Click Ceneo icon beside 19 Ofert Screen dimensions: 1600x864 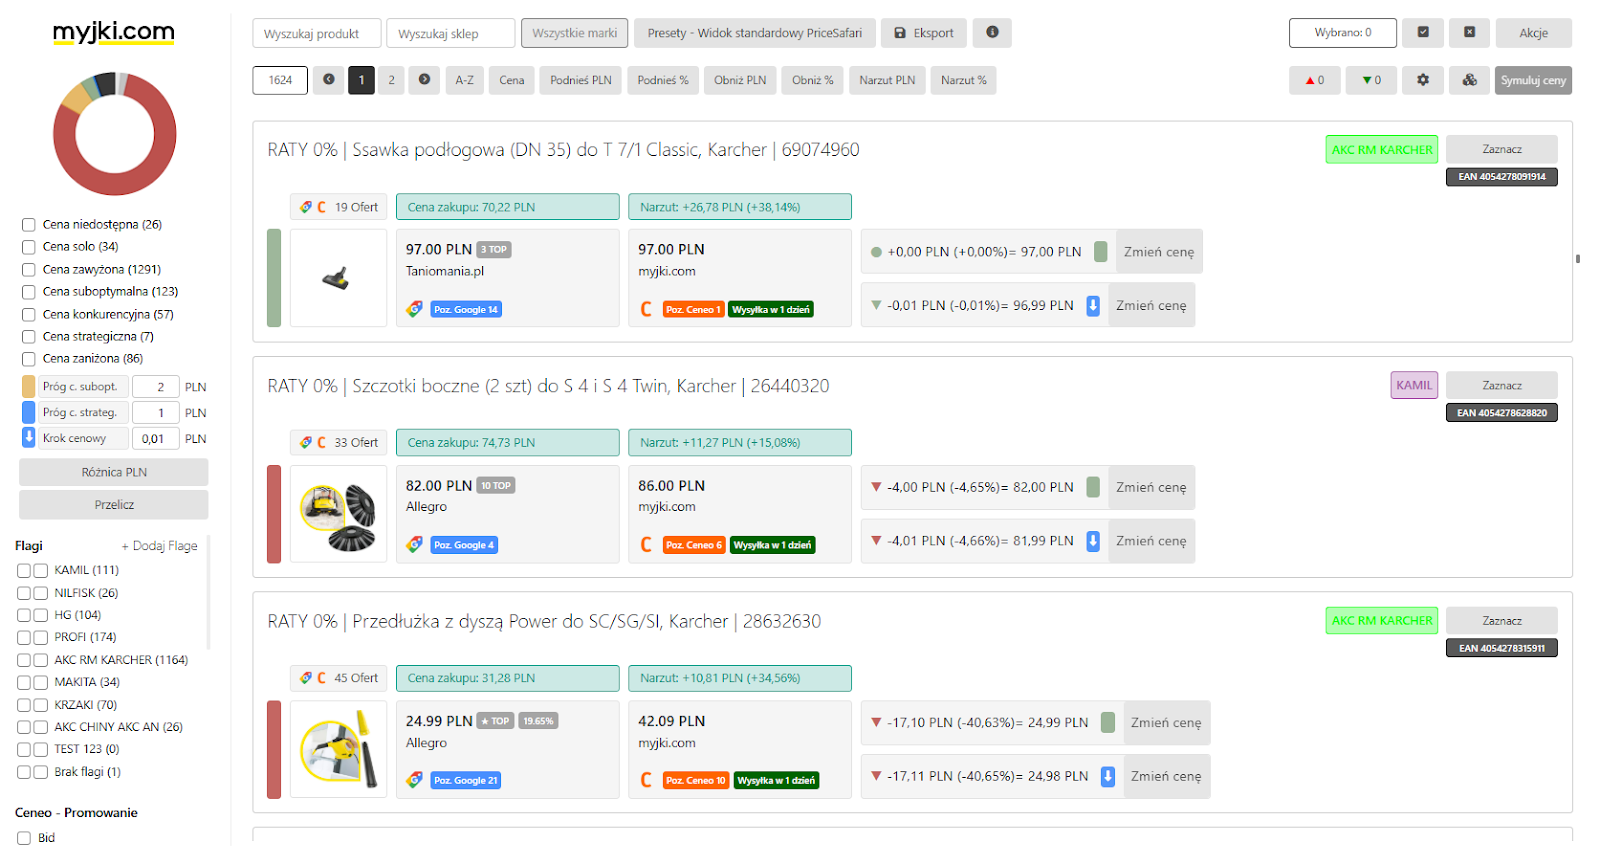tap(321, 207)
